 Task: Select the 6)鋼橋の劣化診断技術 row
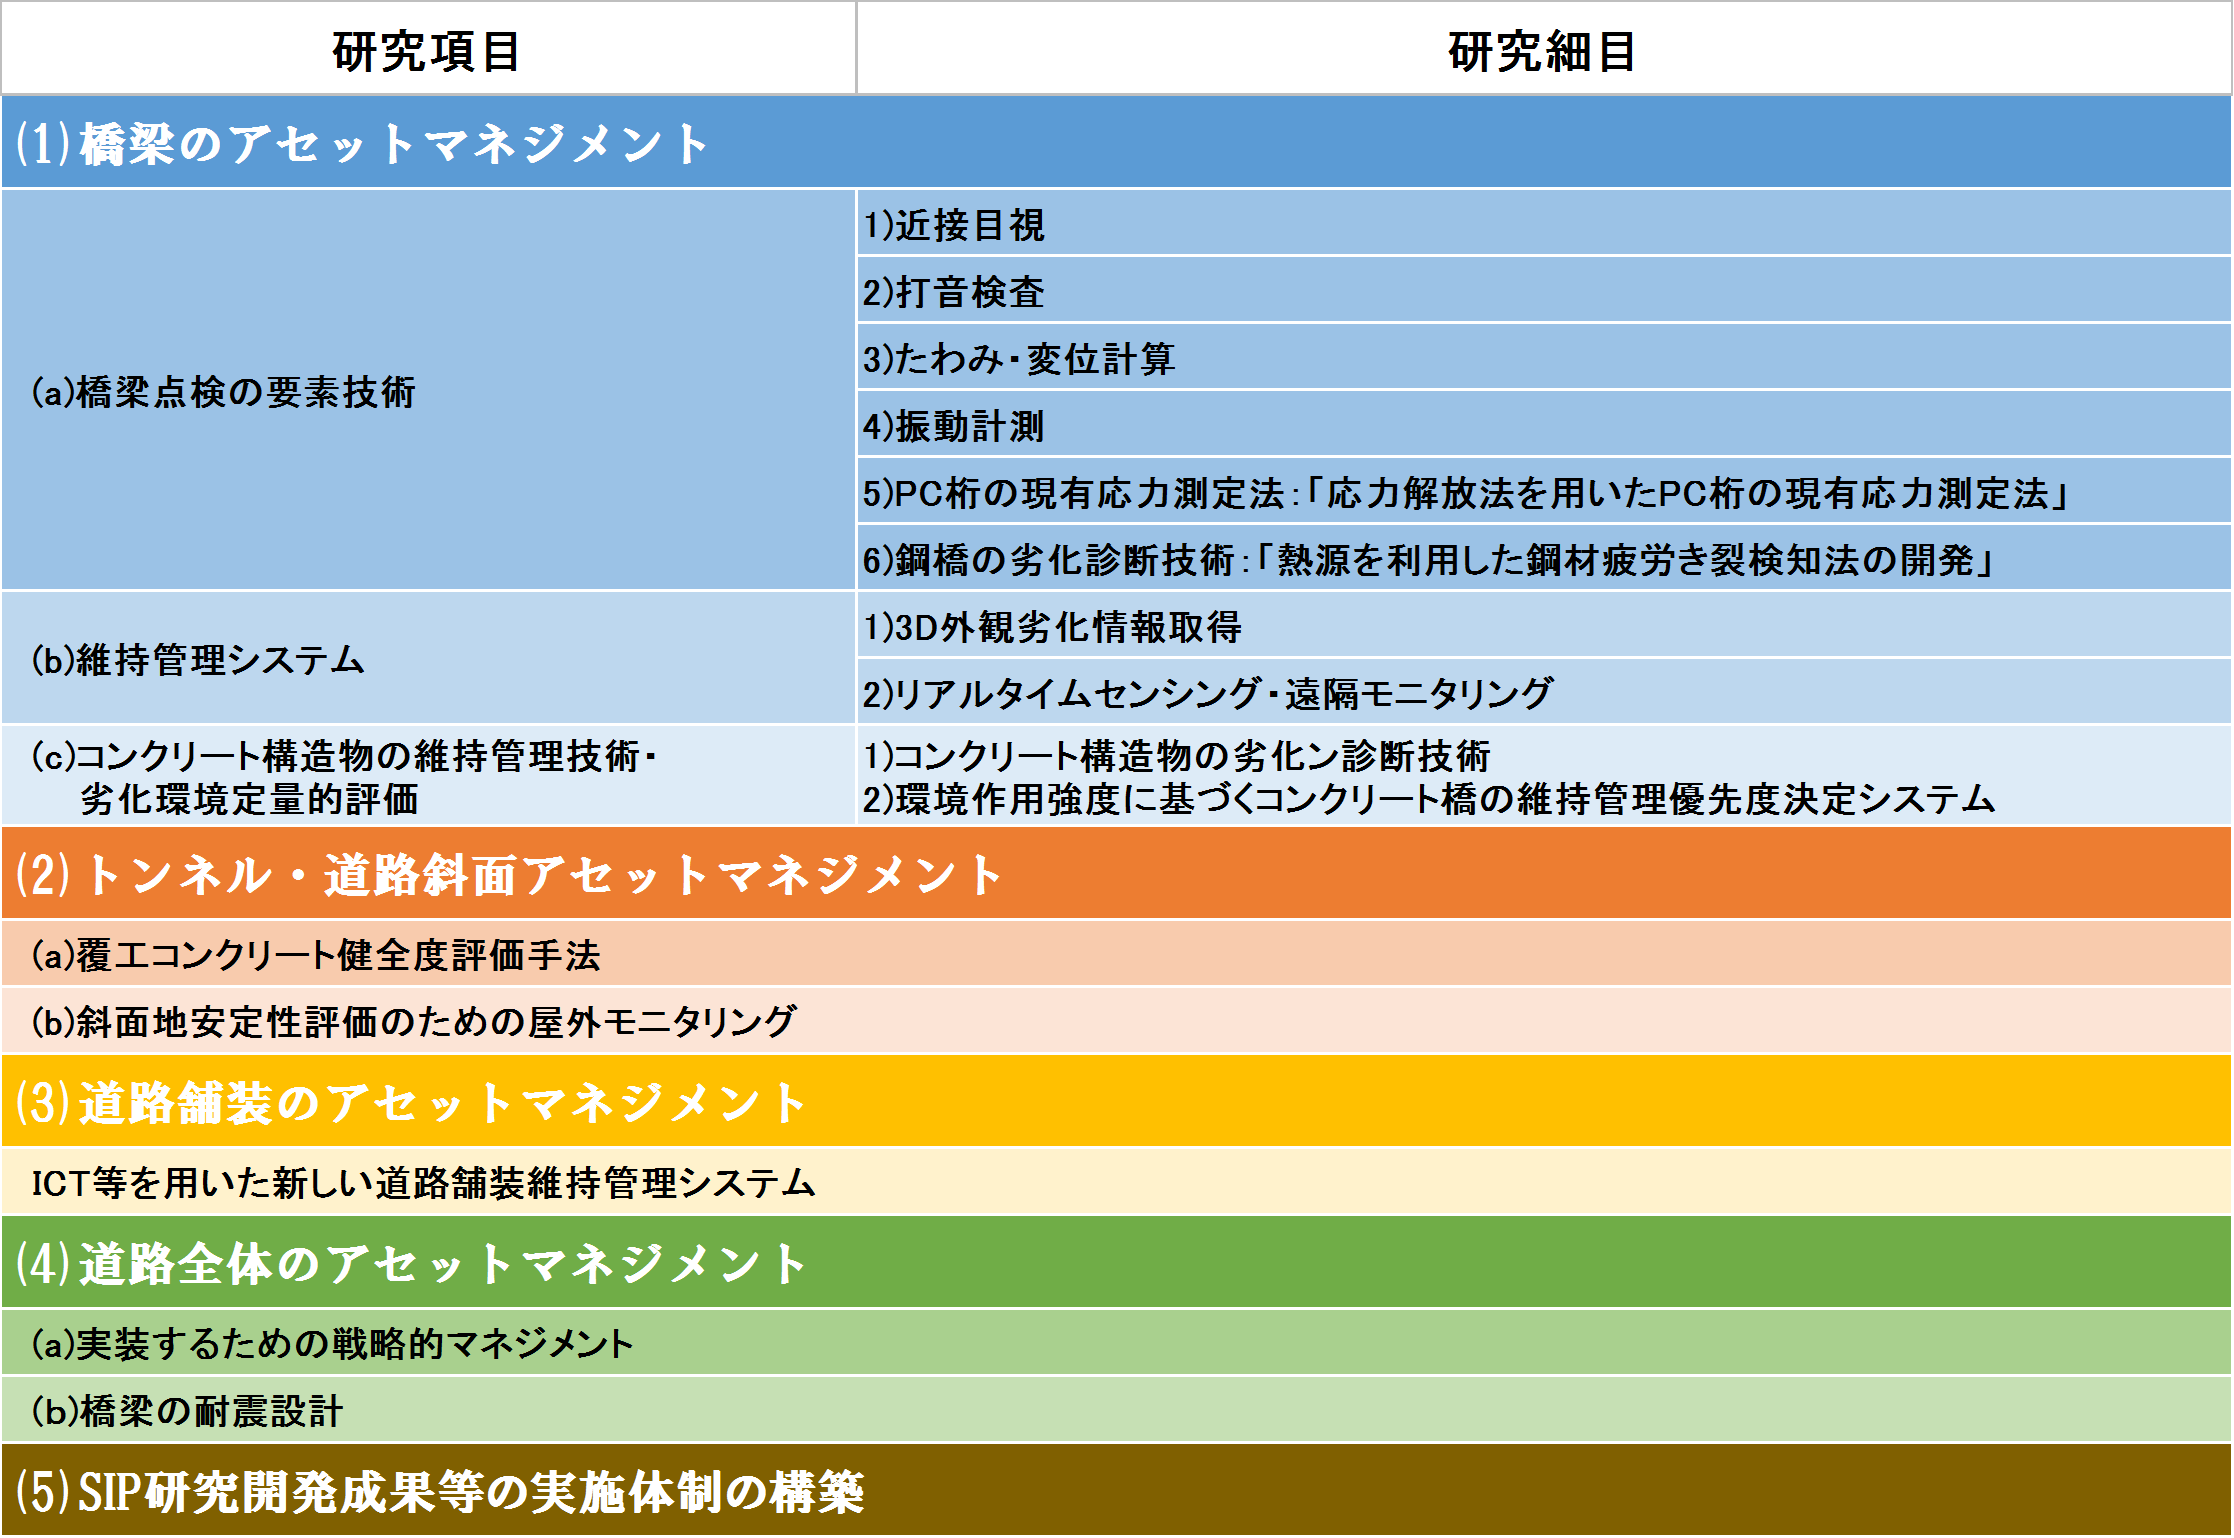point(1544,558)
